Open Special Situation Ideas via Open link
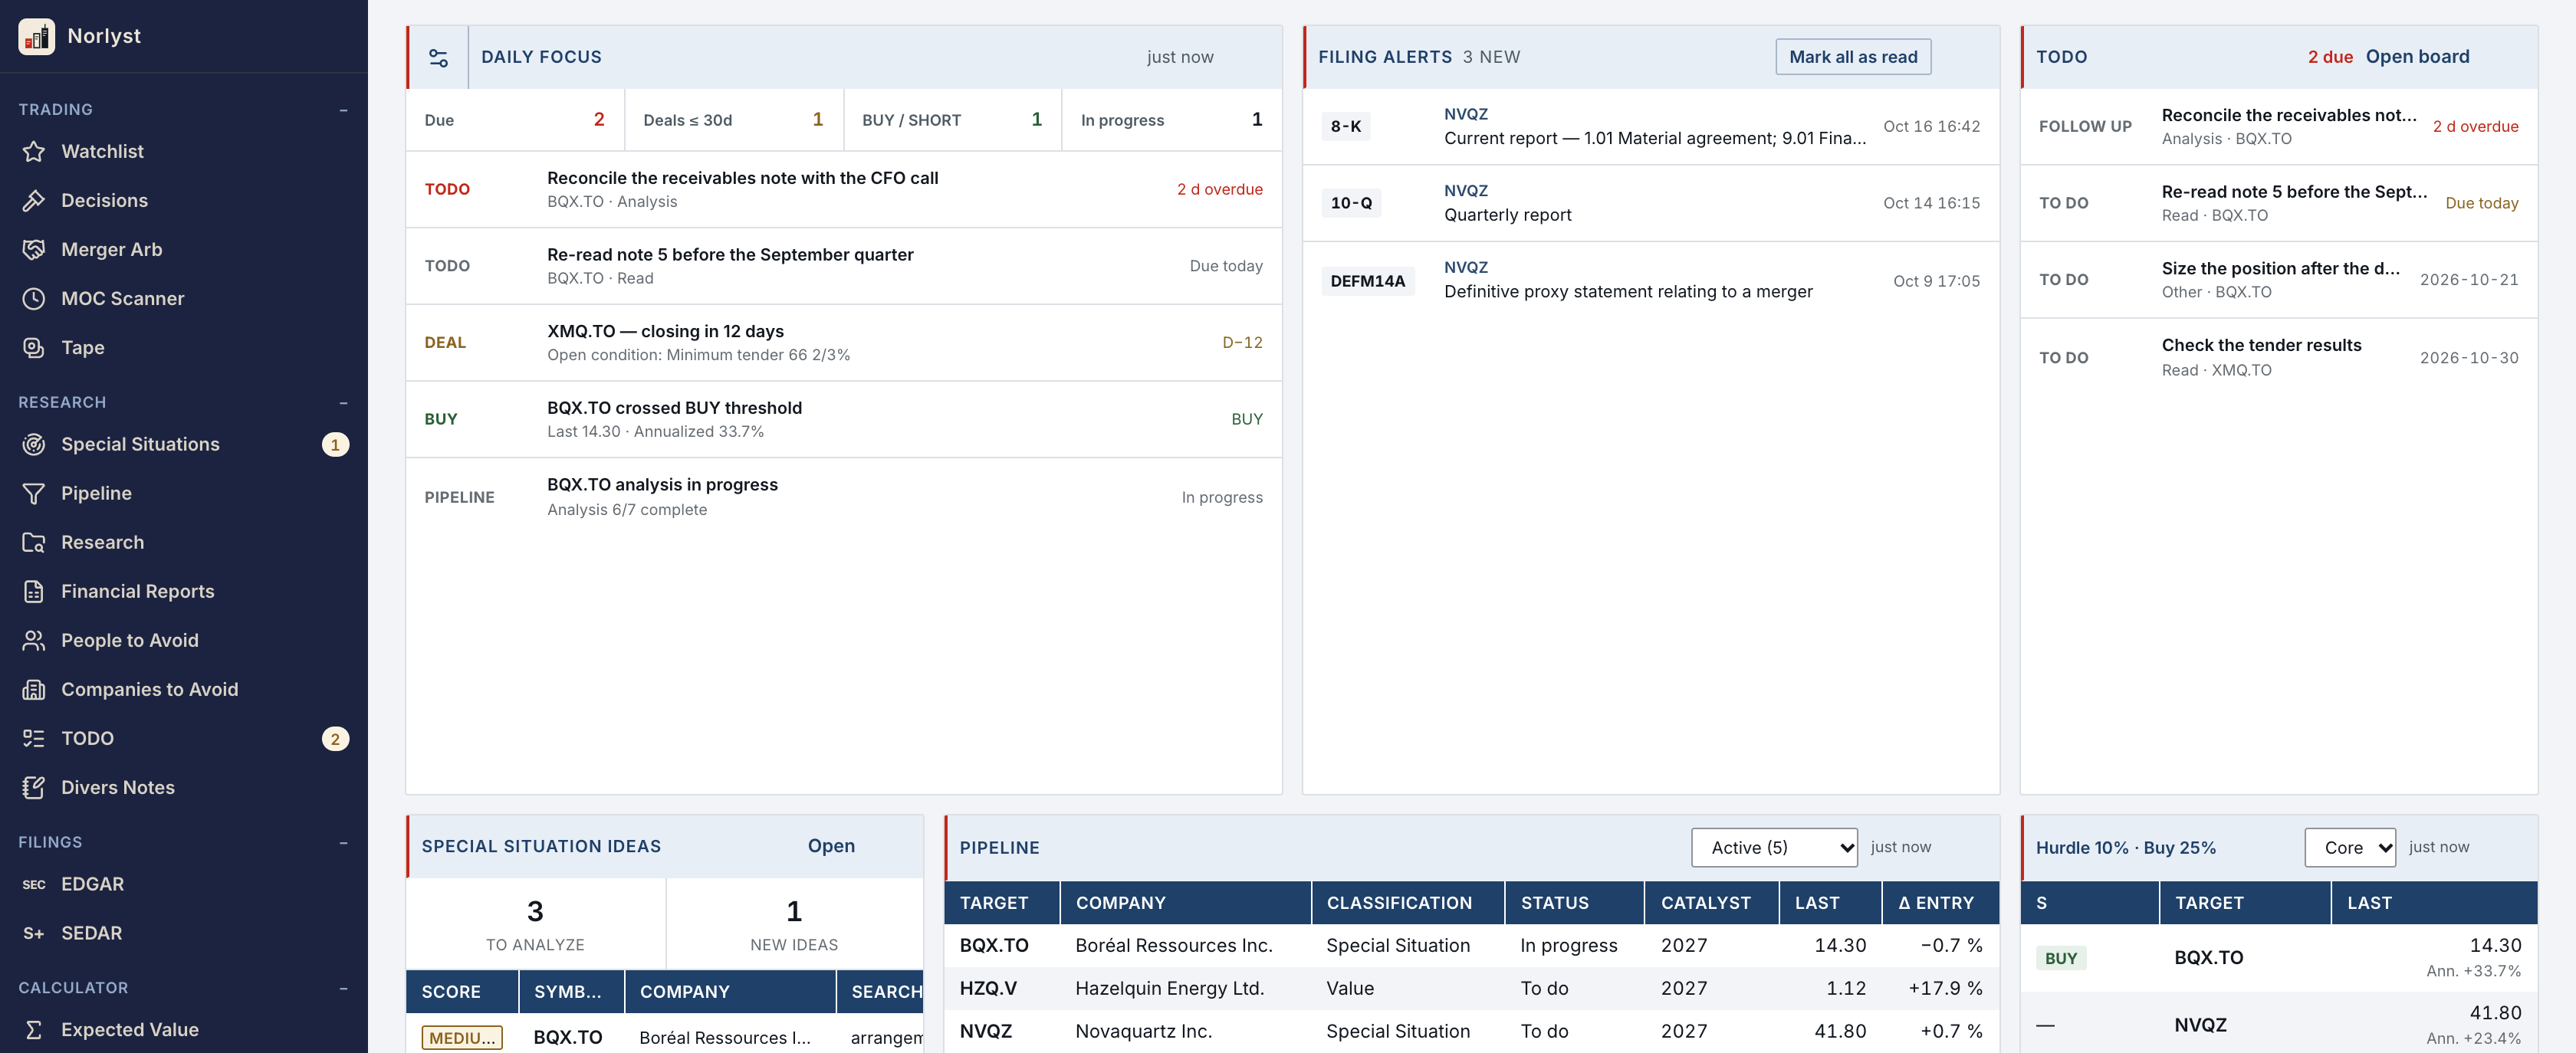 click(x=831, y=846)
